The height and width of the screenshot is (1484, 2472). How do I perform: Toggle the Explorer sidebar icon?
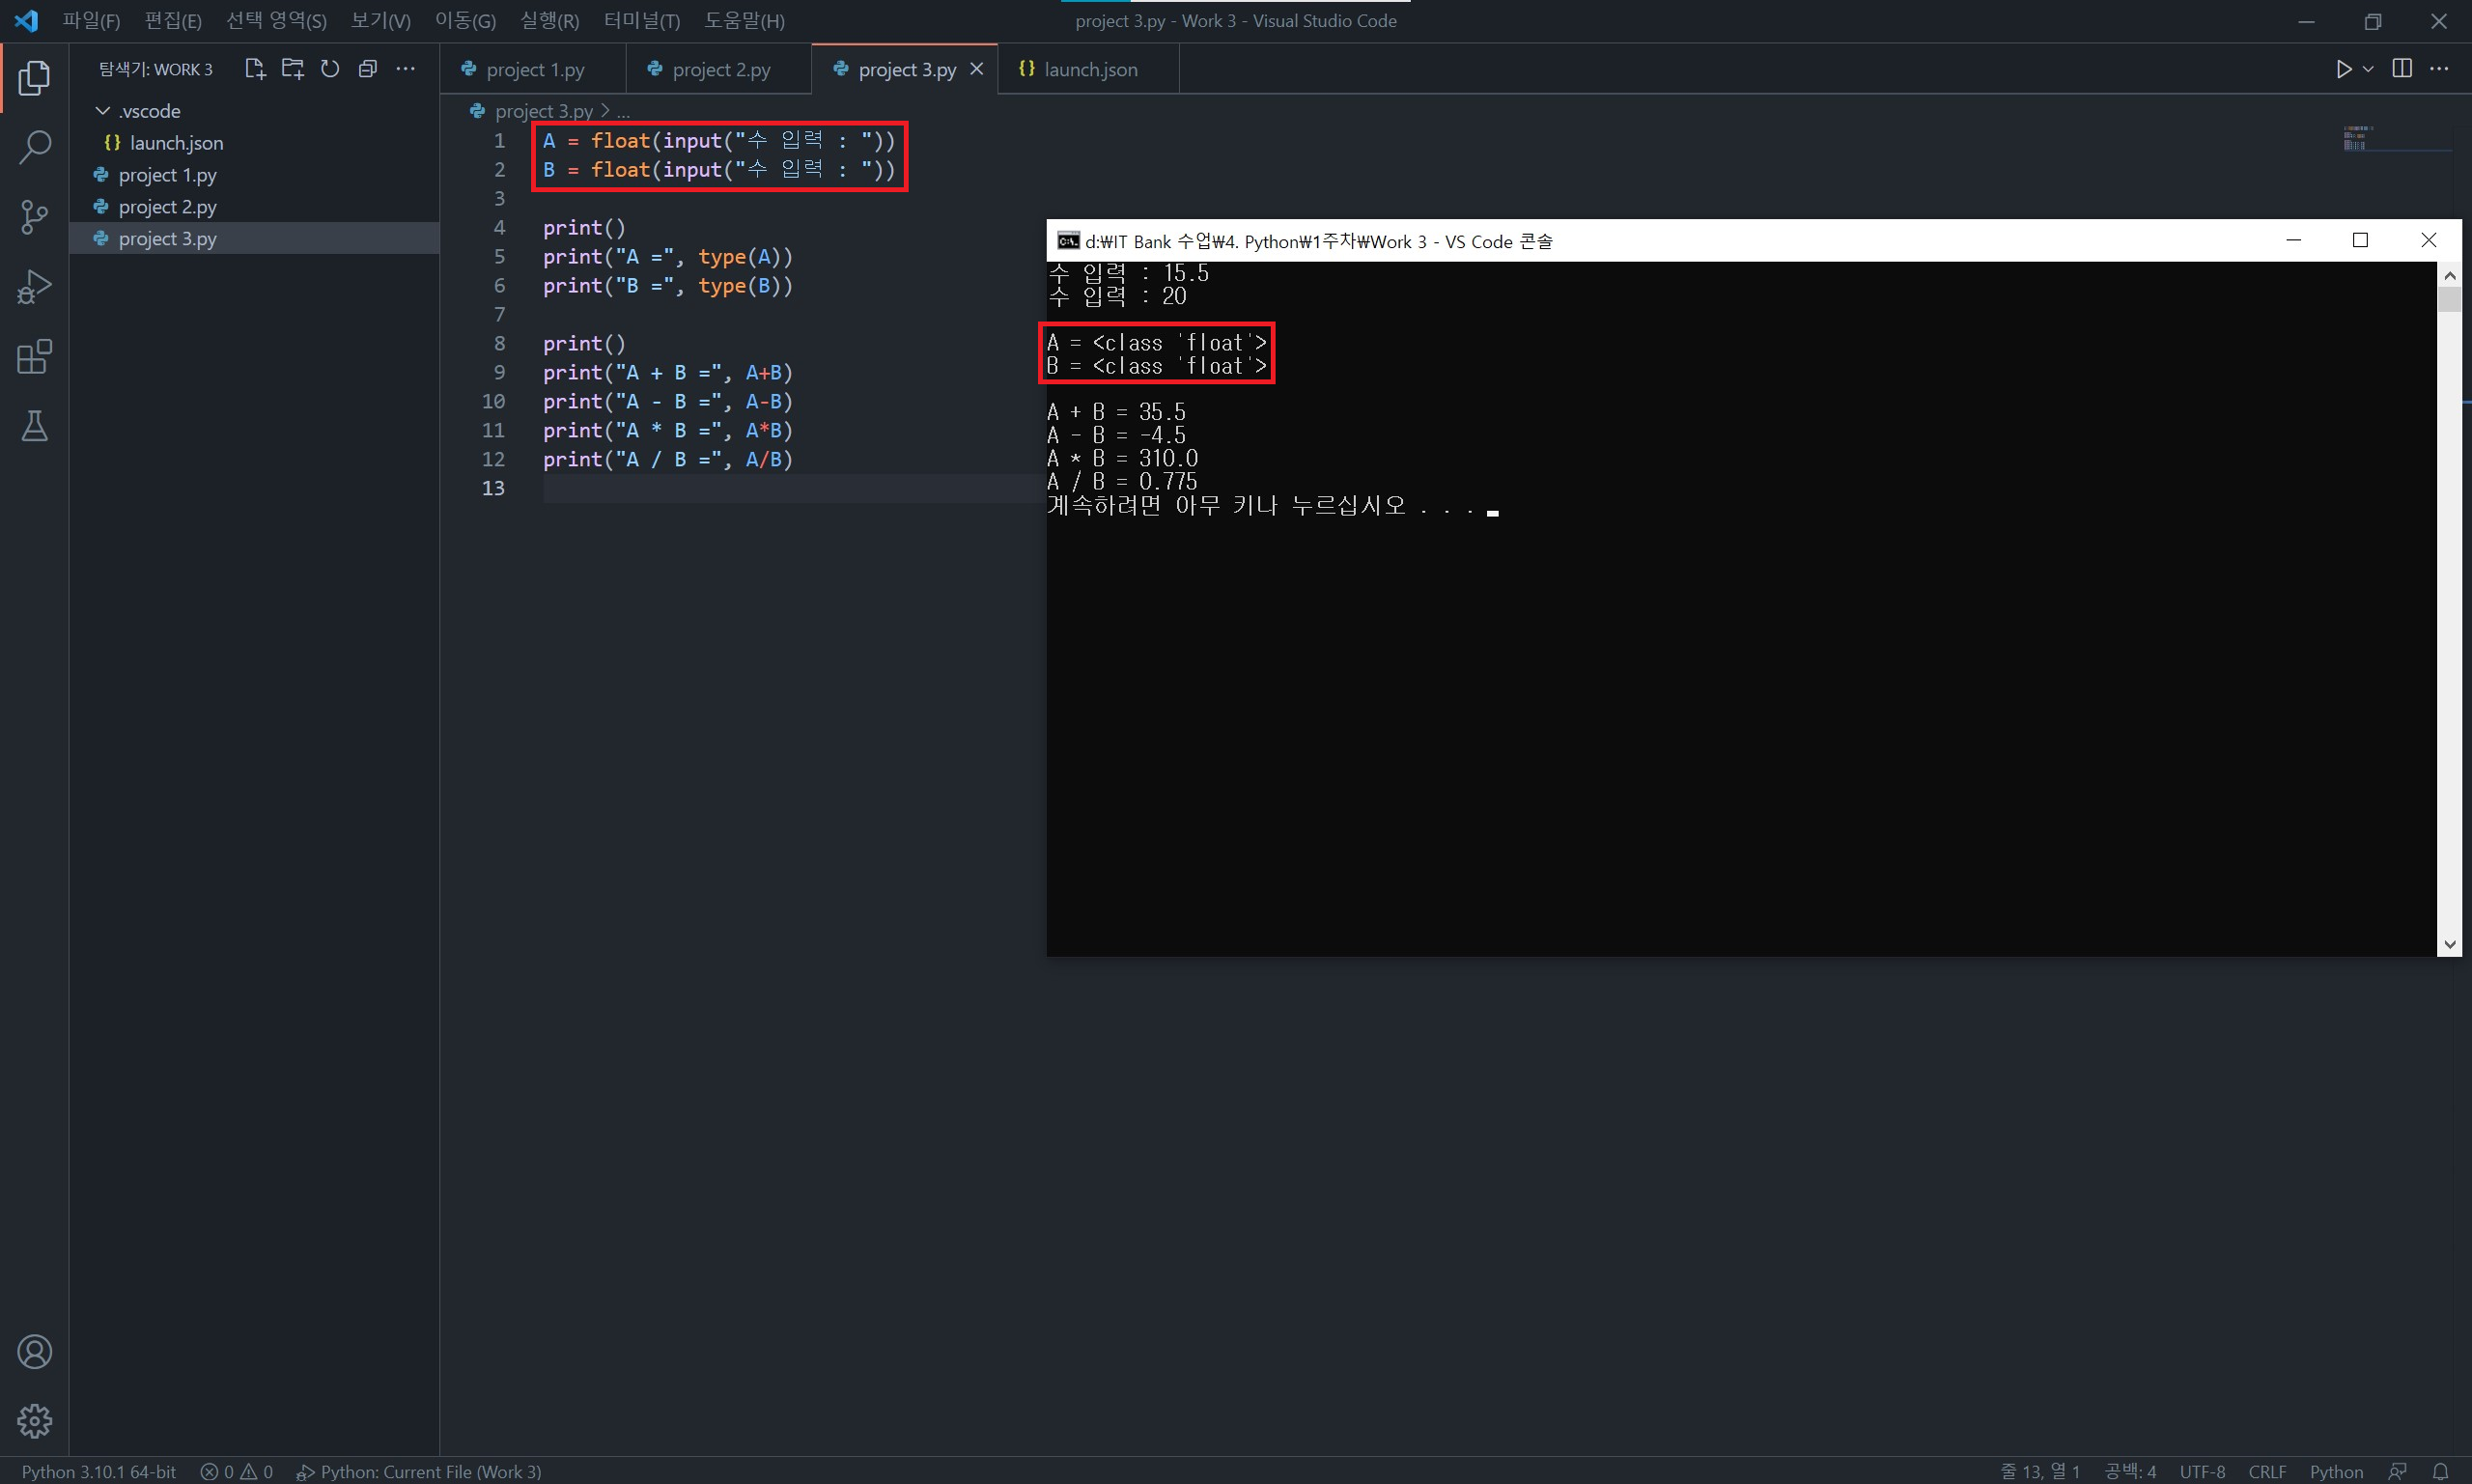click(x=34, y=78)
